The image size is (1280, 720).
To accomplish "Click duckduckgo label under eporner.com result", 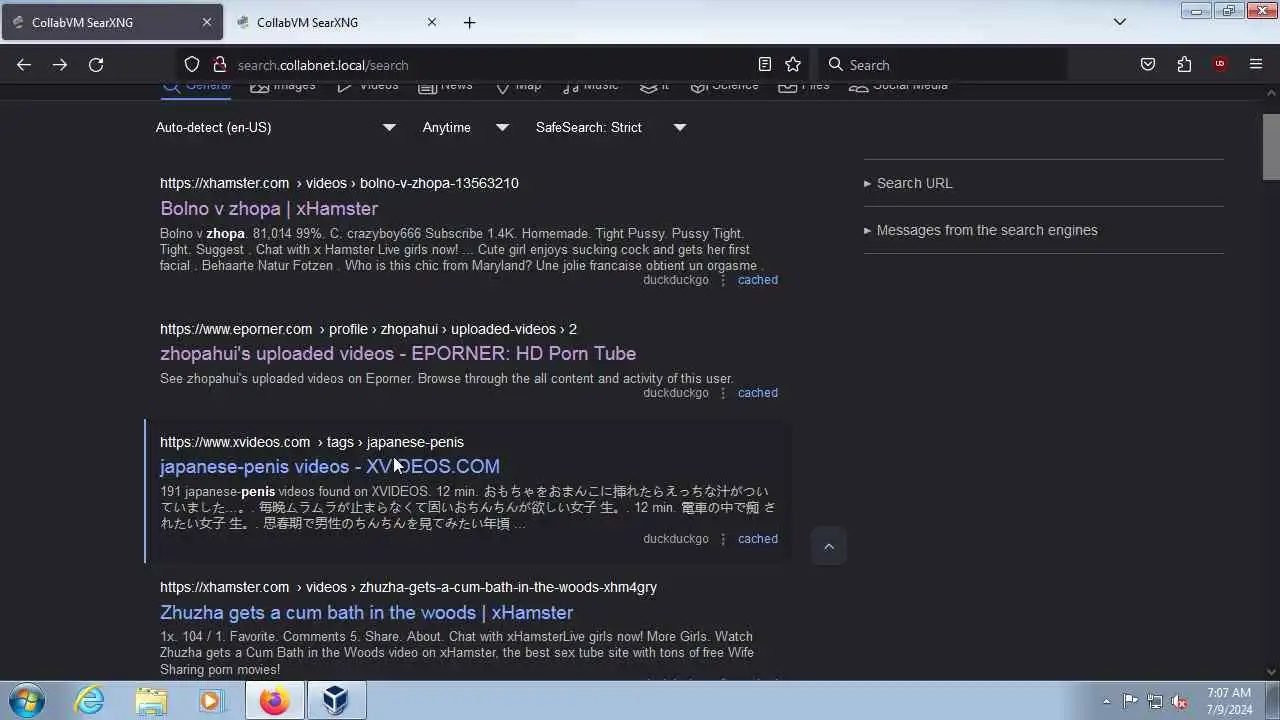I will point(676,393).
